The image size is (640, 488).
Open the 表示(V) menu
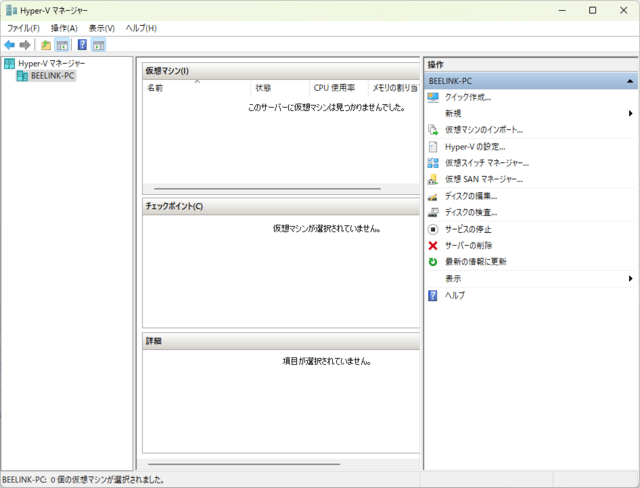(x=102, y=28)
